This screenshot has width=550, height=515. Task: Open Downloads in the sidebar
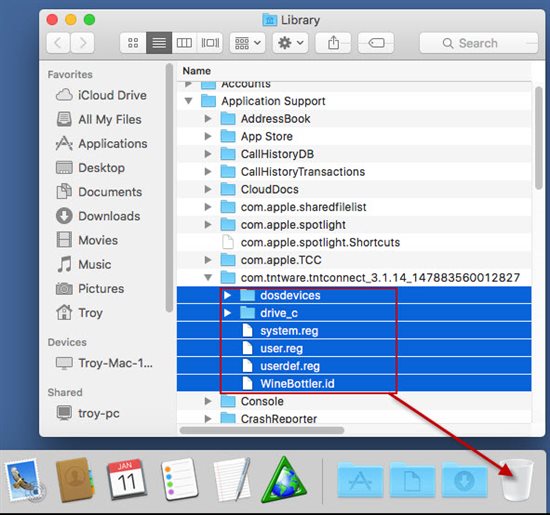(x=98, y=216)
